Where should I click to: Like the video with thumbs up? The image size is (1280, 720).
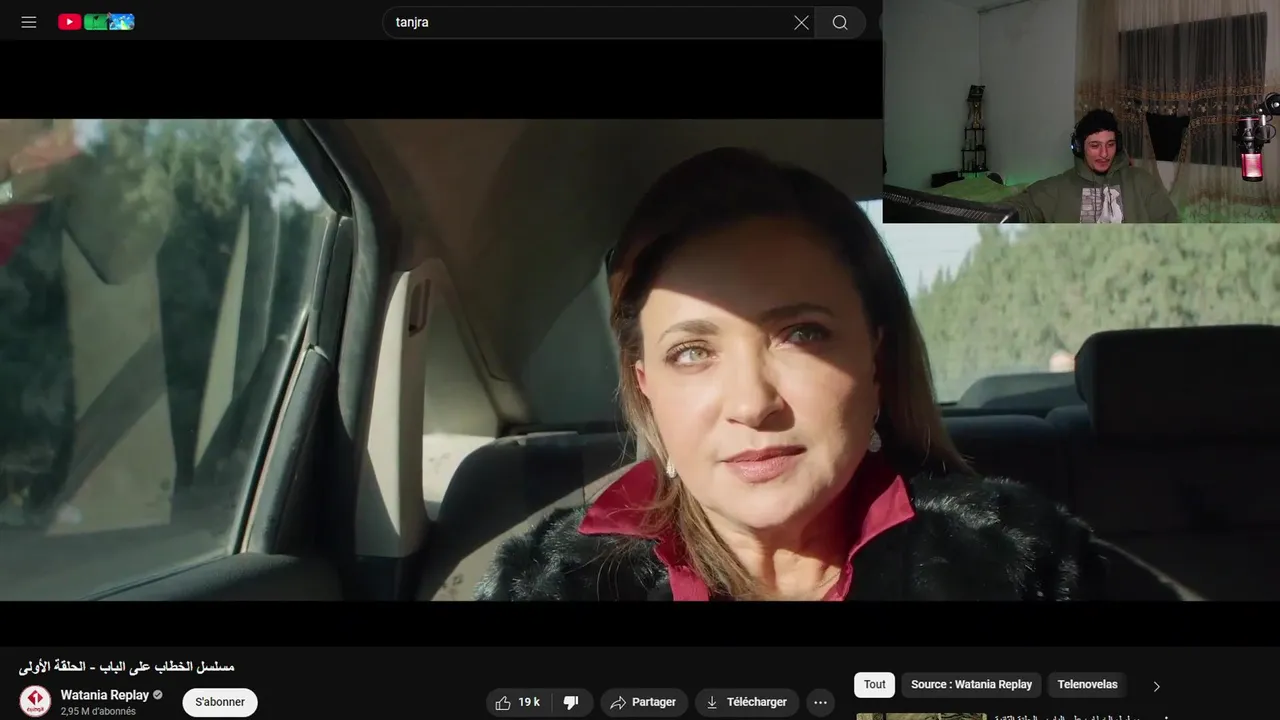click(518, 702)
